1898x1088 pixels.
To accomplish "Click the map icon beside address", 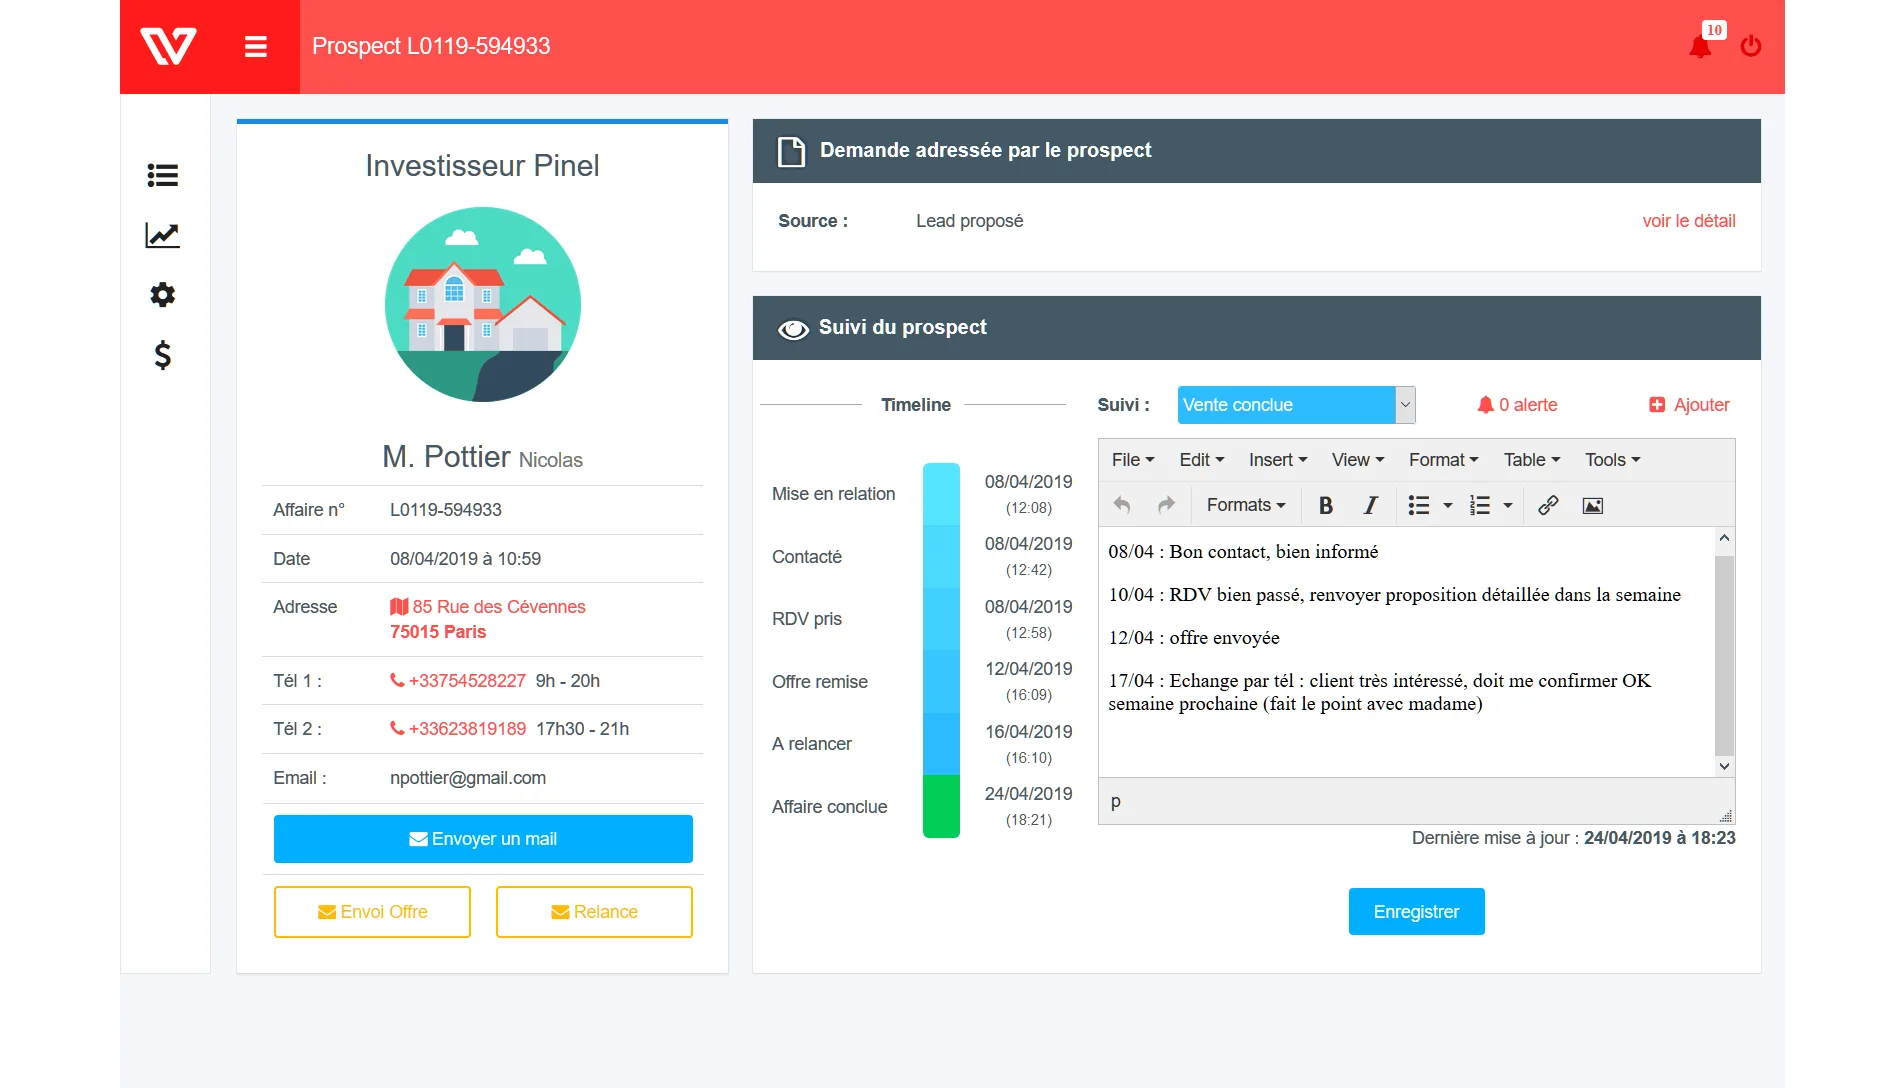I will pyautogui.click(x=399, y=606).
